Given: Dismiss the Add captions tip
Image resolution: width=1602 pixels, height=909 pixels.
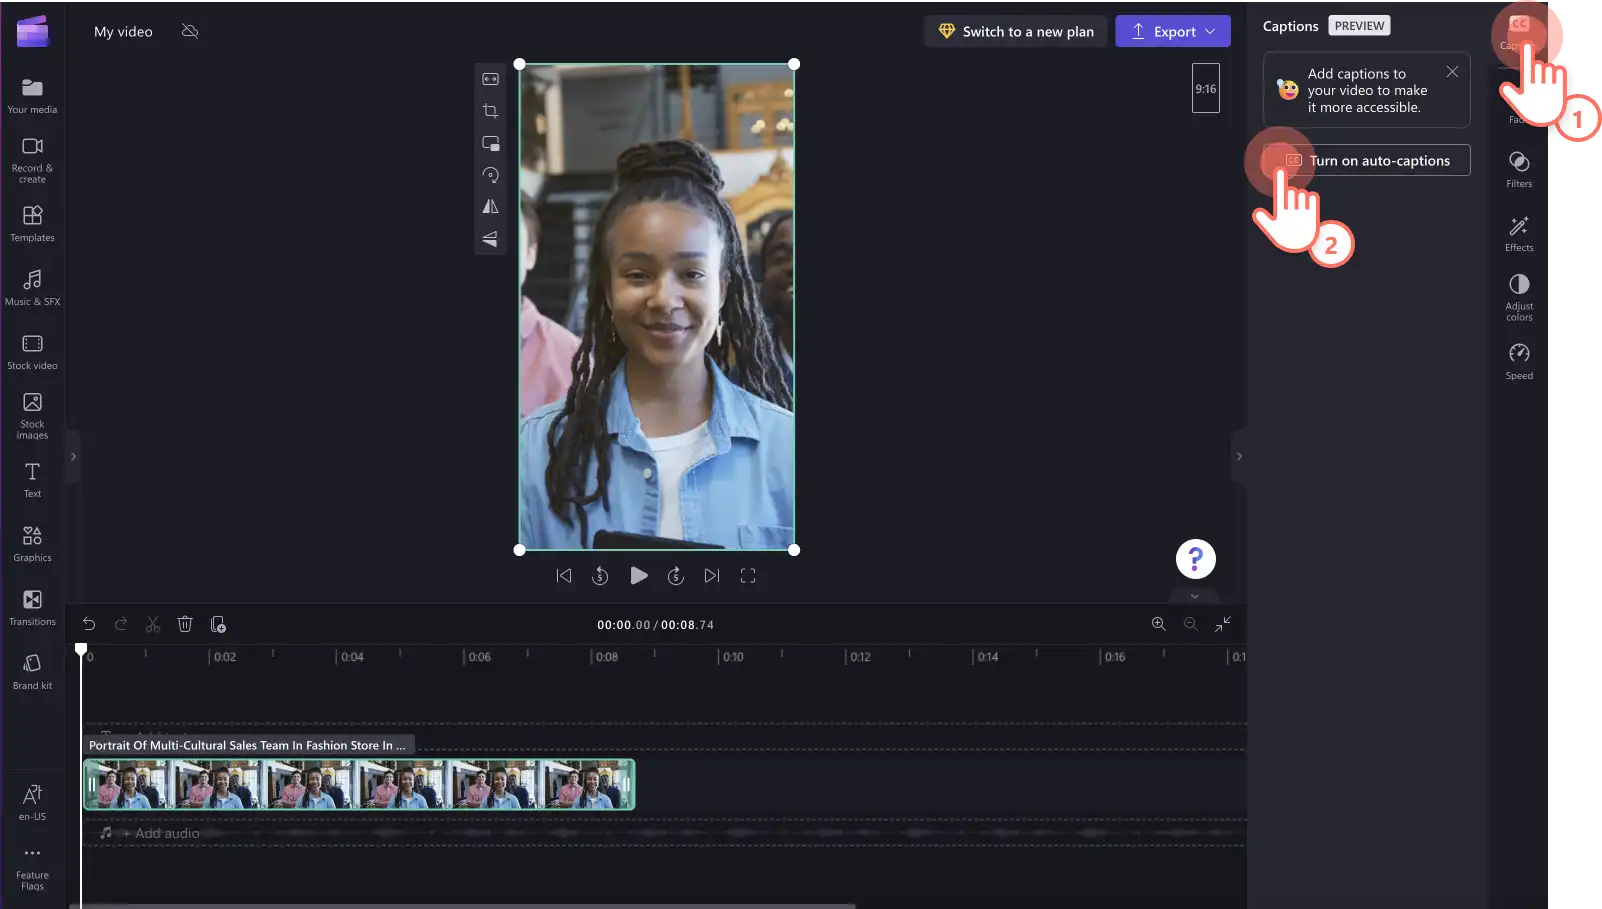Looking at the screenshot, I should point(1452,72).
